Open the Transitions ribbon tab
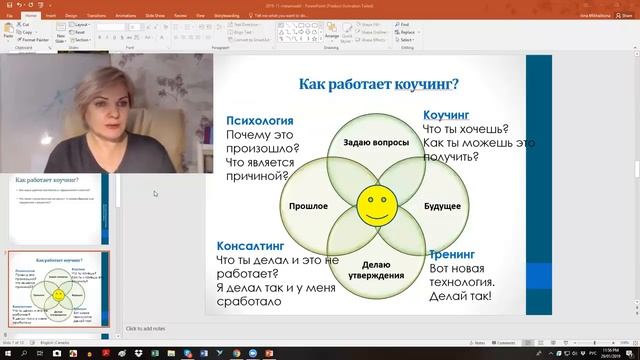The height and width of the screenshot is (360, 640). (96, 16)
